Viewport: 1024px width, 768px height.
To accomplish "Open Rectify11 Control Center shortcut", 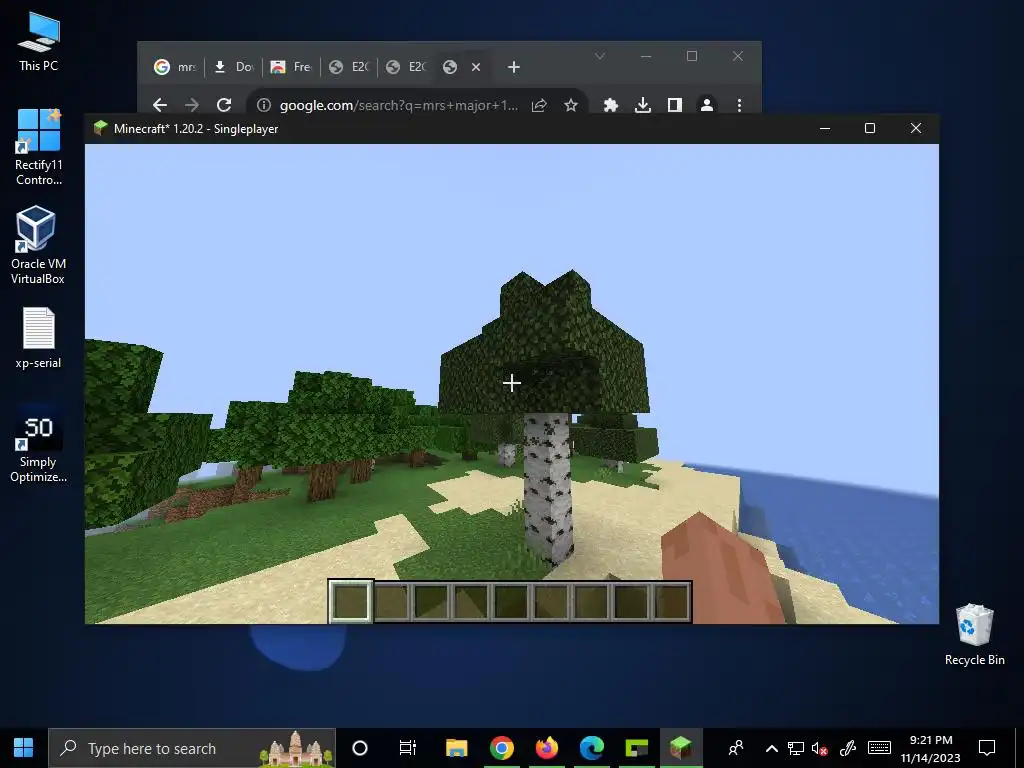I will coord(39,148).
